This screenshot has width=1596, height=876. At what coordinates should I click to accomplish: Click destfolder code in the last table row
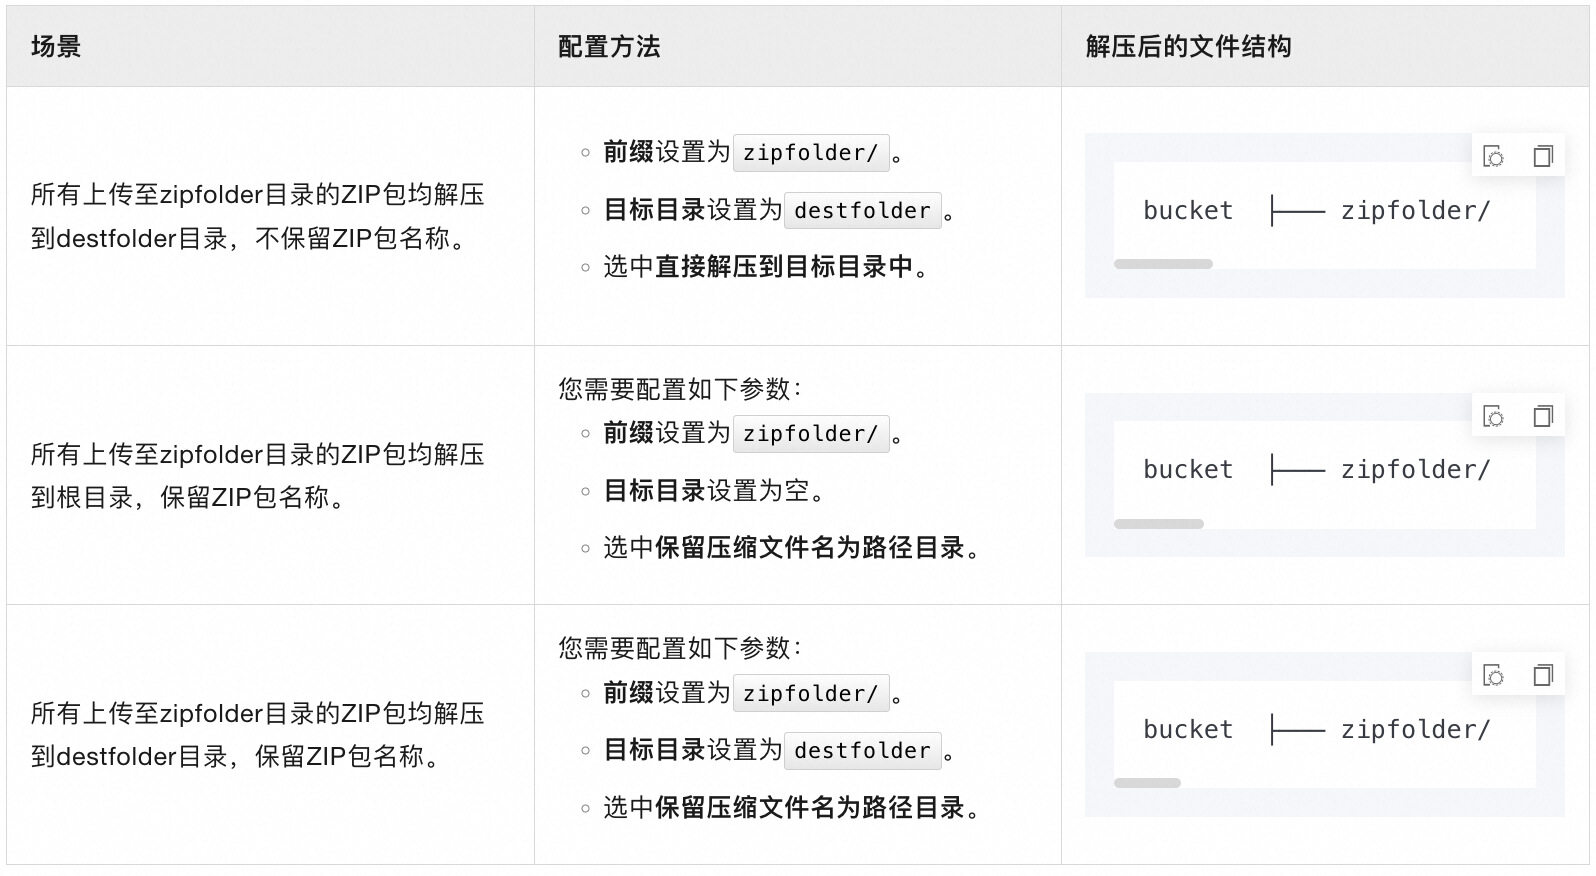pos(862,751)
